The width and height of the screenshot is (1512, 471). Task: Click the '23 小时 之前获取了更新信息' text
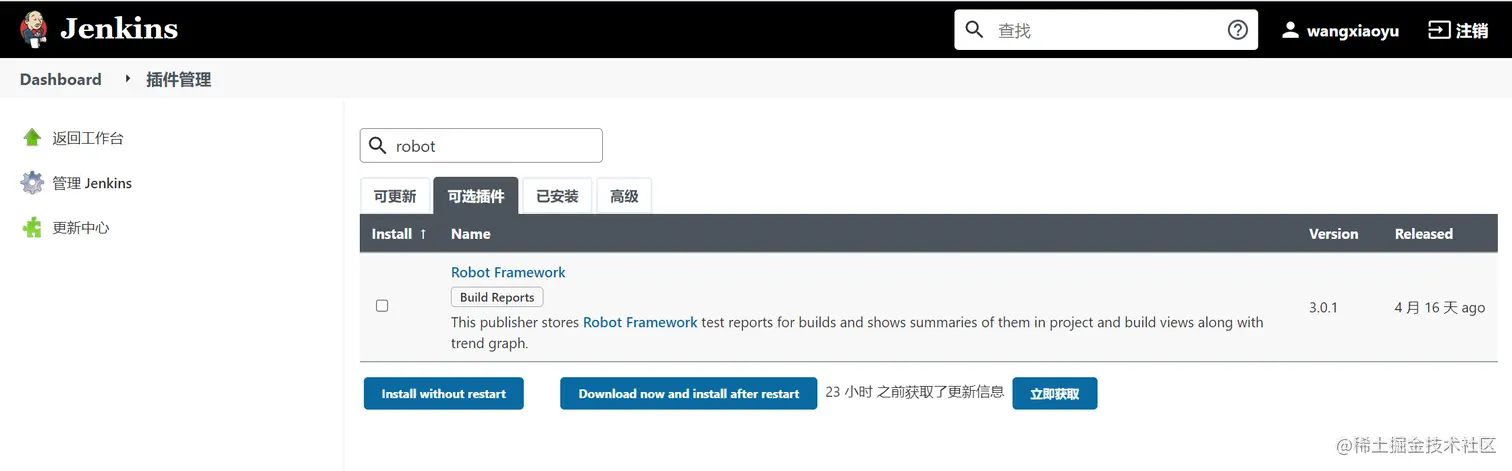pyautogui.click(x=915, y=392)
